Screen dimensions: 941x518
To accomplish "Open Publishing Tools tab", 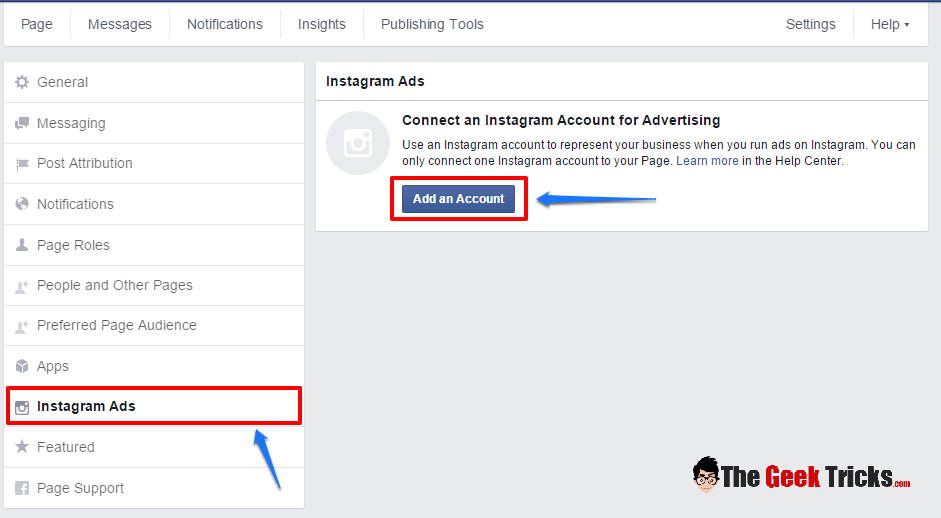I will (x=432, y=24).
